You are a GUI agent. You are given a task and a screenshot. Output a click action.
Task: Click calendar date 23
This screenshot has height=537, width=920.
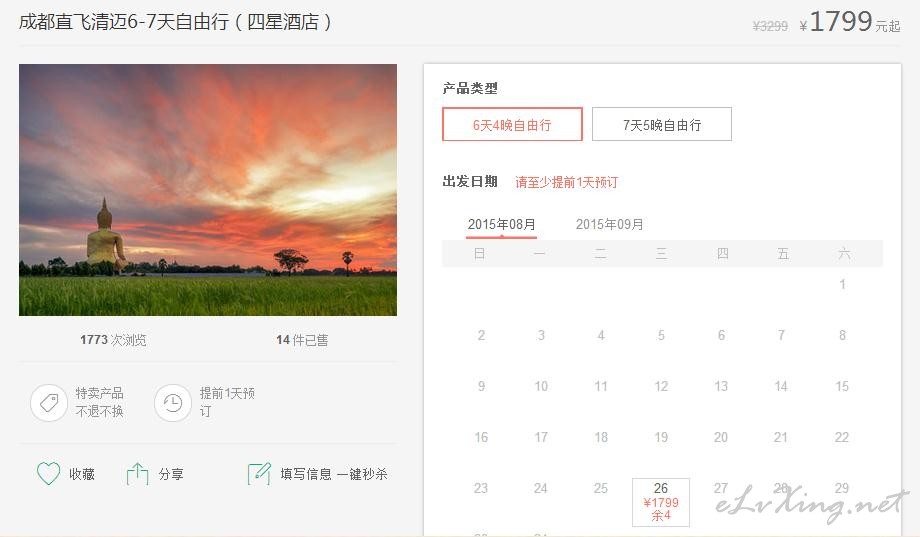tap(481, 488)
